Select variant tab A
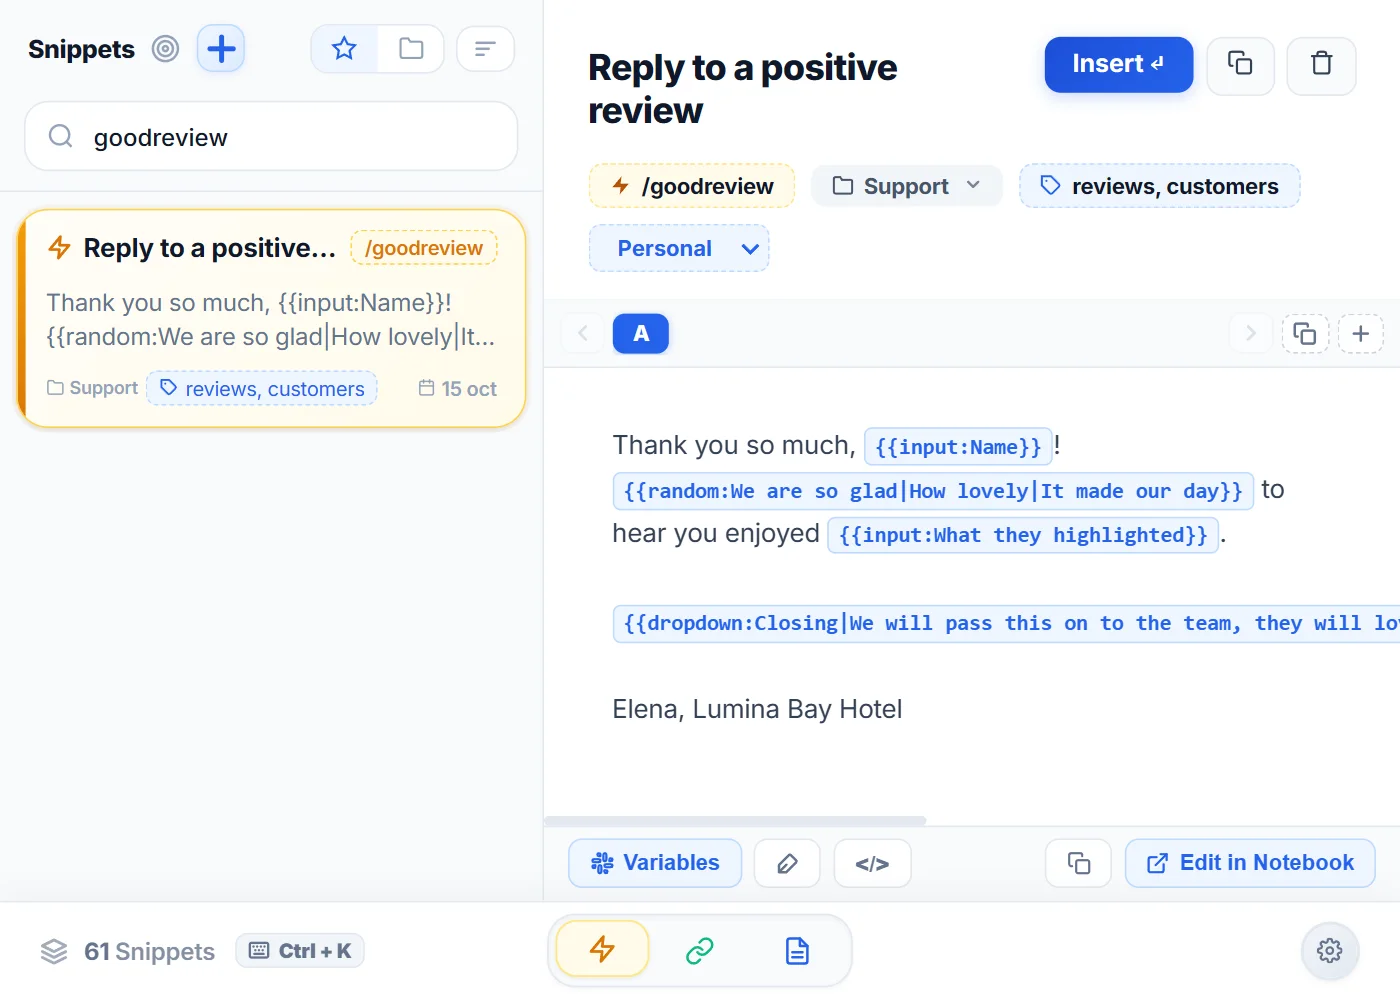 641,333
